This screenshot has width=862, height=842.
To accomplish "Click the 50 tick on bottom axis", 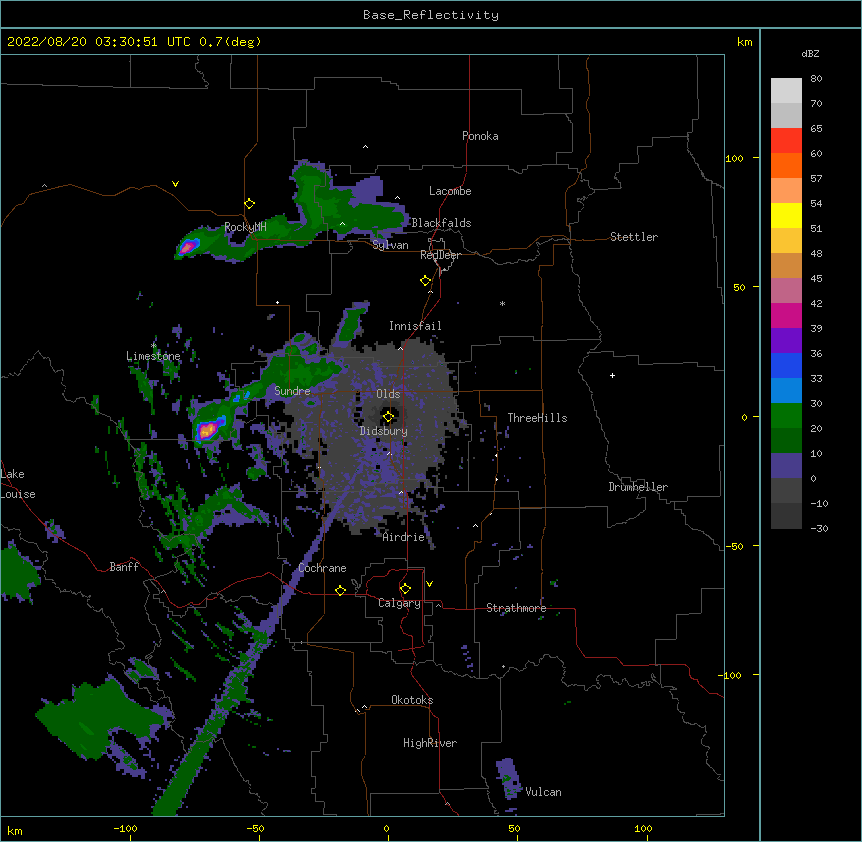I will (x=514, y=828).
